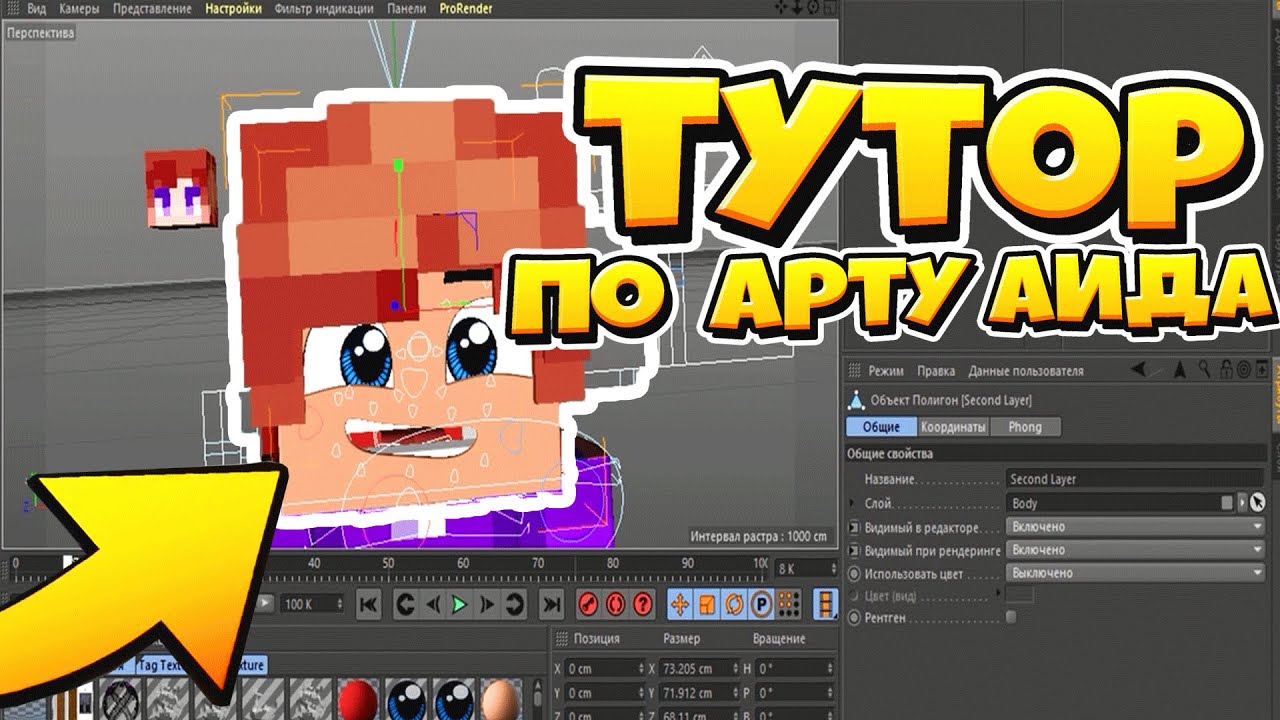This screenshot has height=720, width=1280.
Task: Open the Представление menu
Action: click(152, 8)
